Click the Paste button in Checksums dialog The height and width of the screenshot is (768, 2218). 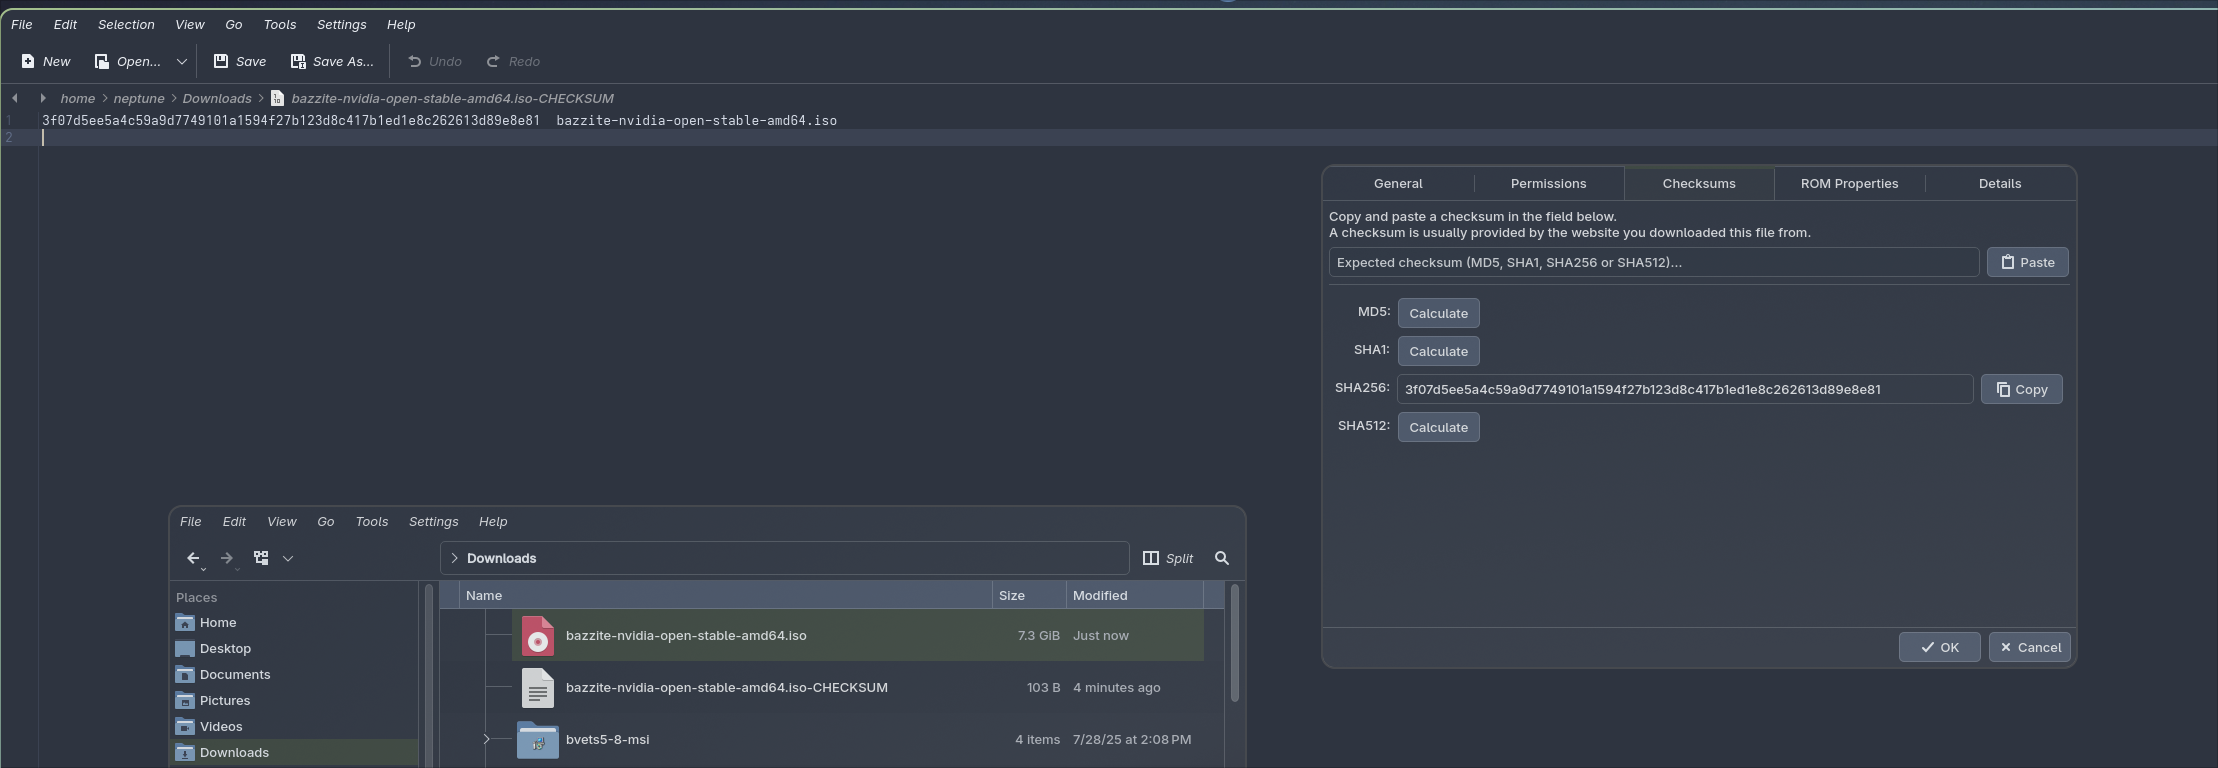click(2027, 262)
